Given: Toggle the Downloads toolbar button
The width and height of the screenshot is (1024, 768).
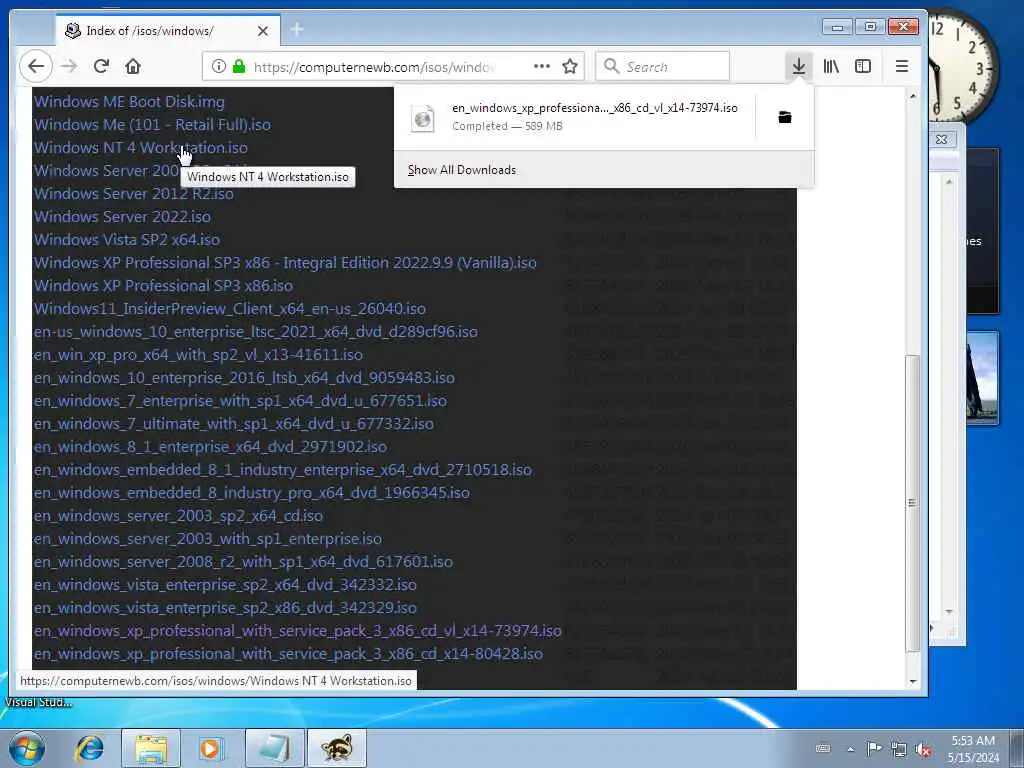Looking at the screenshot, I should click(798, 66).
